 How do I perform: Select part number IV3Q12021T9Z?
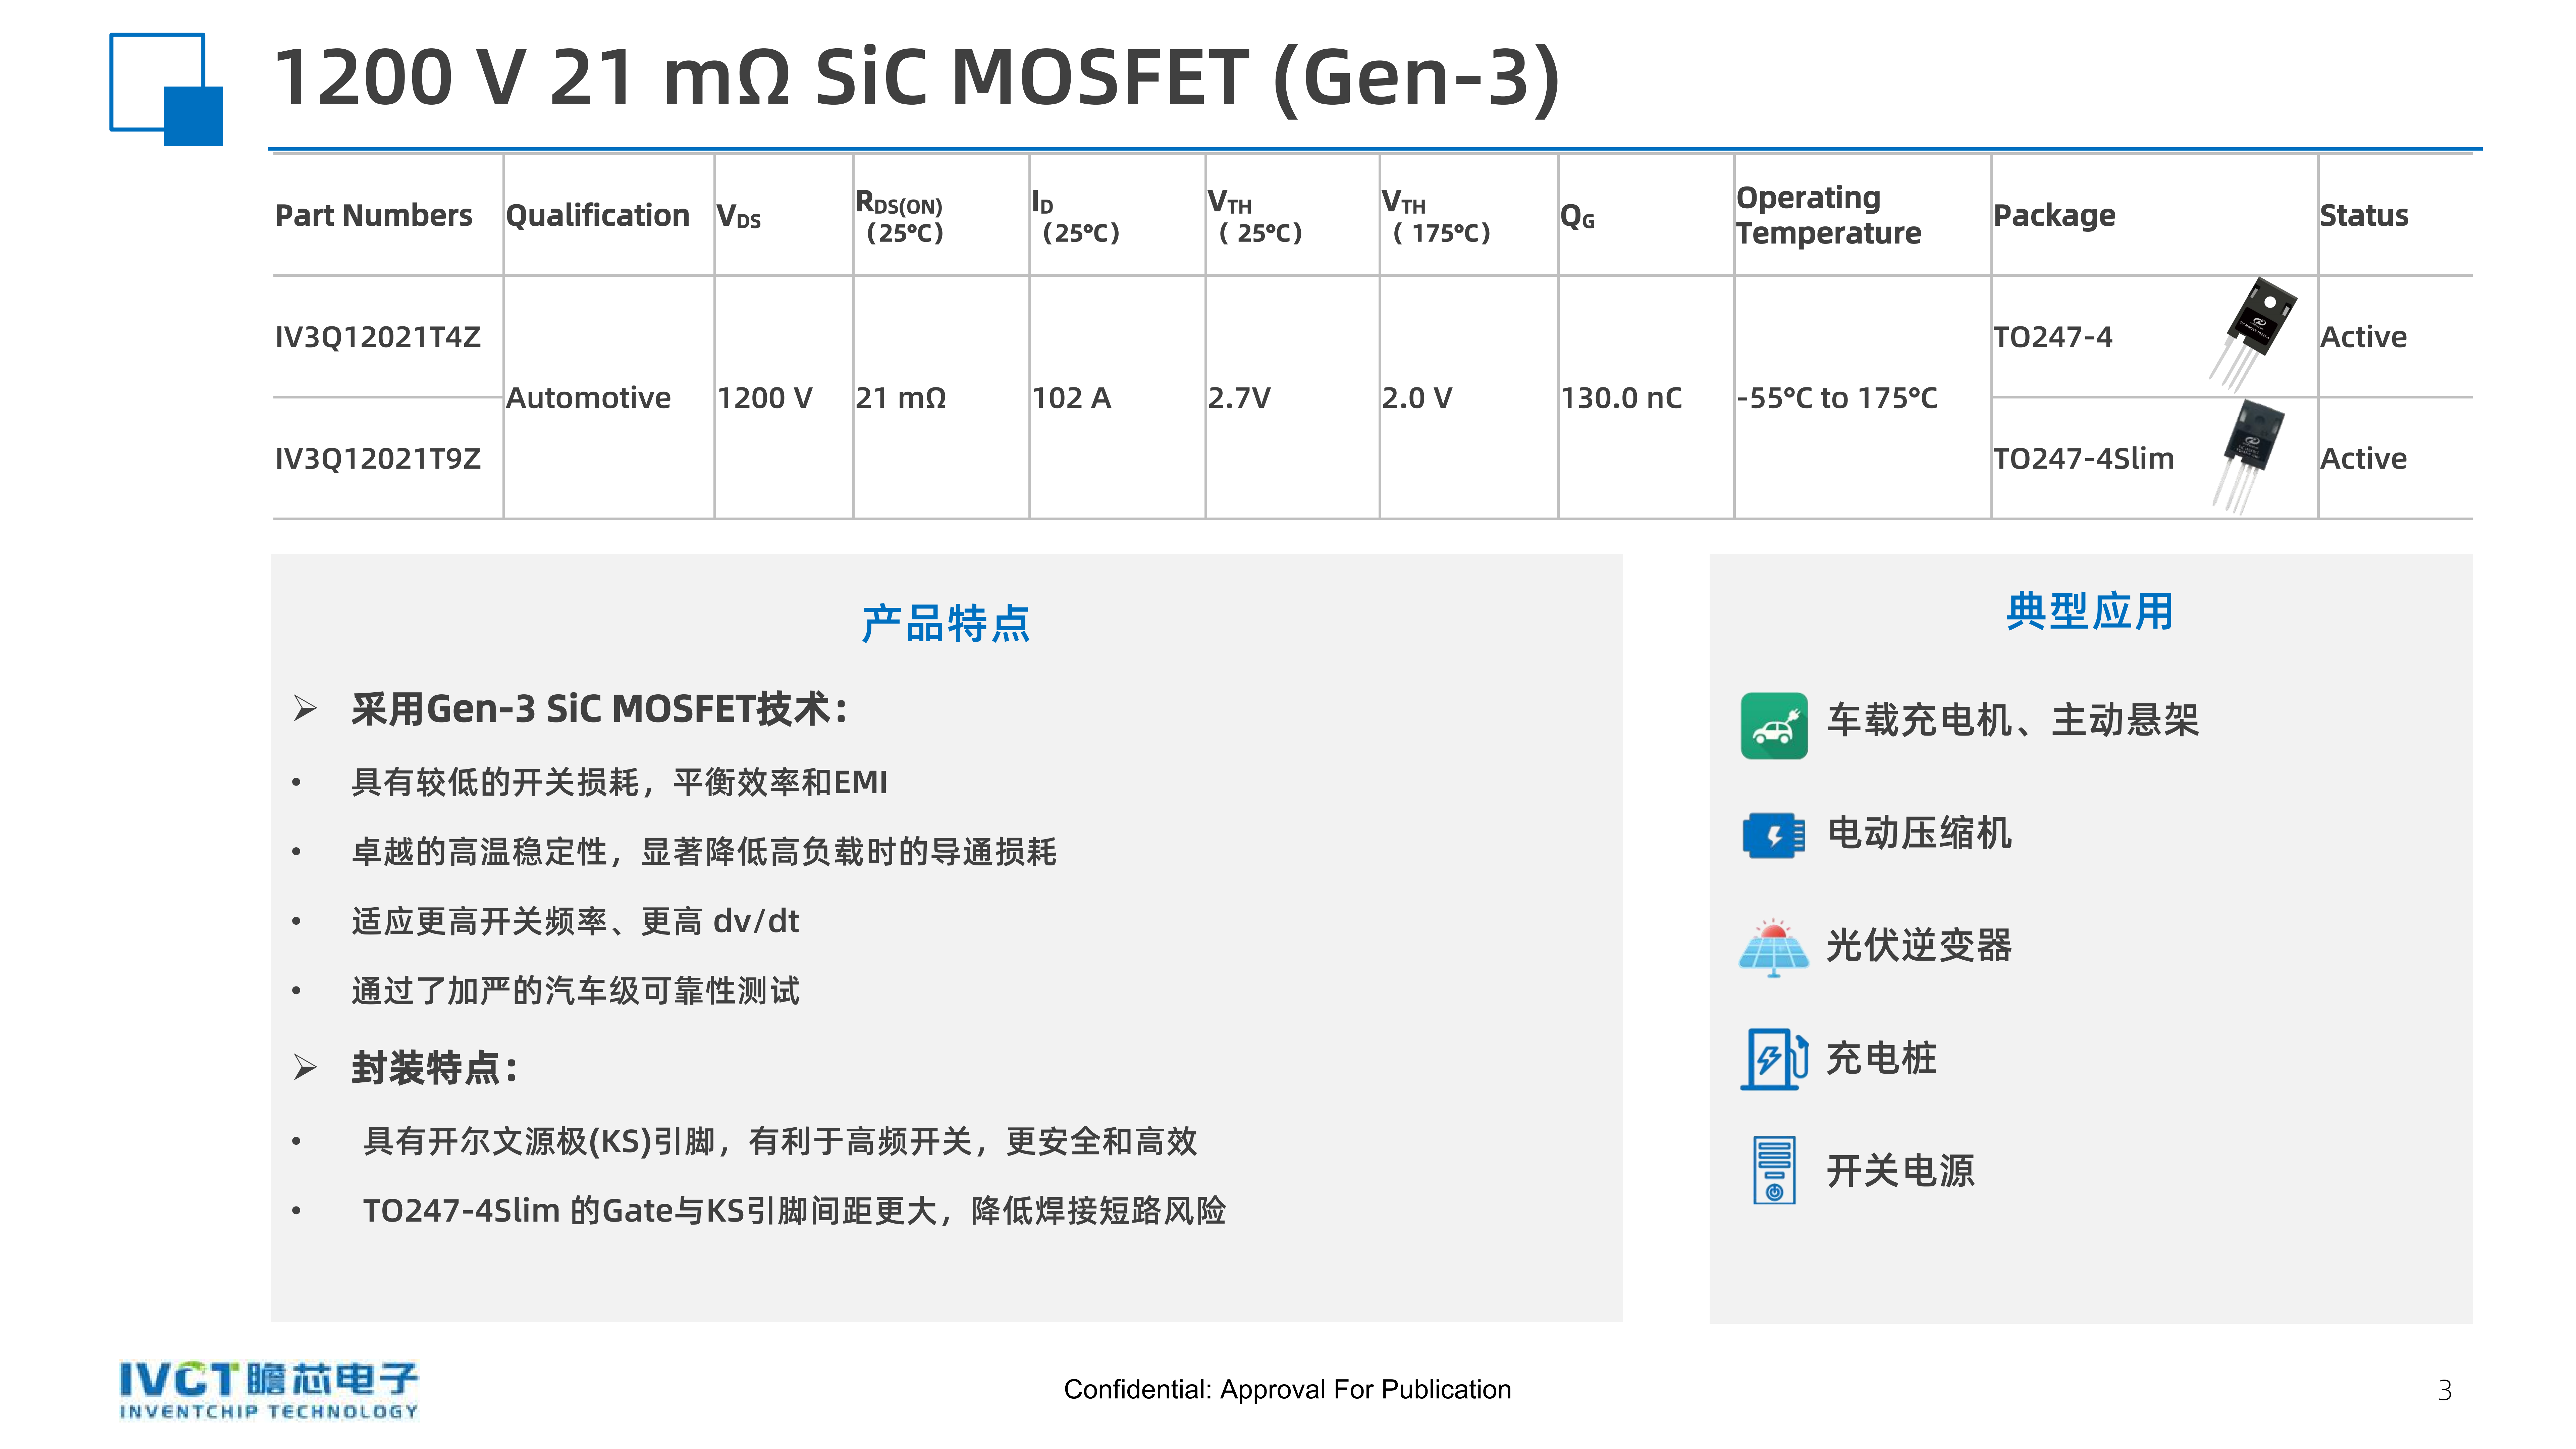click(378, 459)
